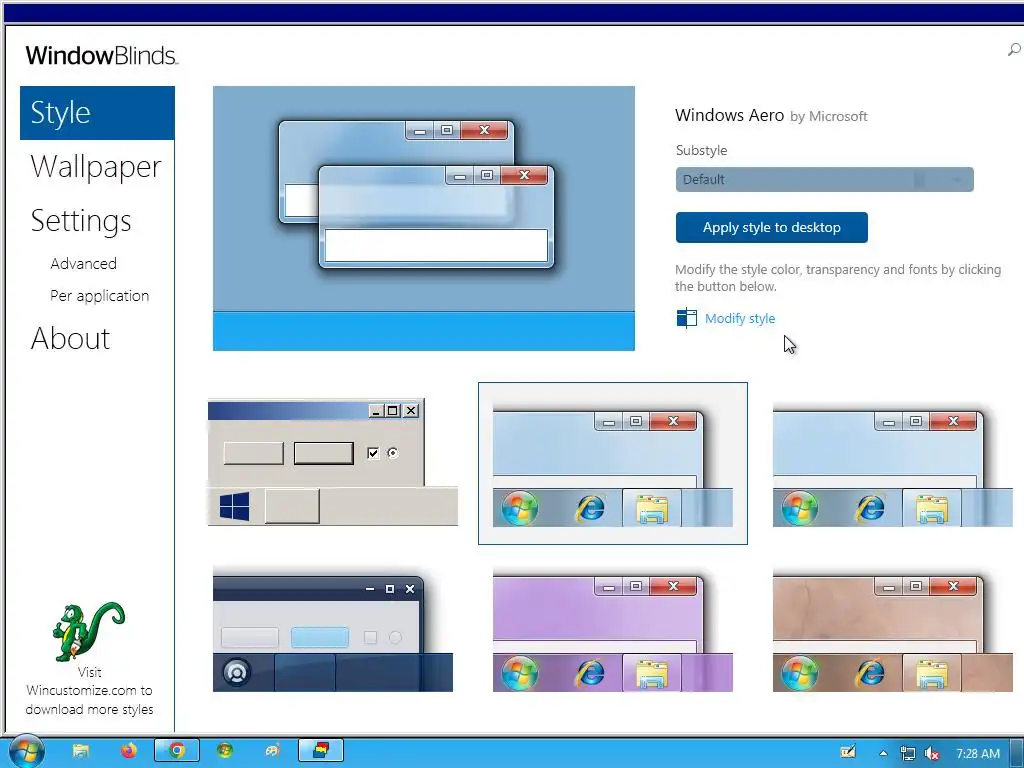Select the highlighted Windows Aero style thumbnail
The width and height of the screenshot is (1024, 768).
(x=613, y=463)
